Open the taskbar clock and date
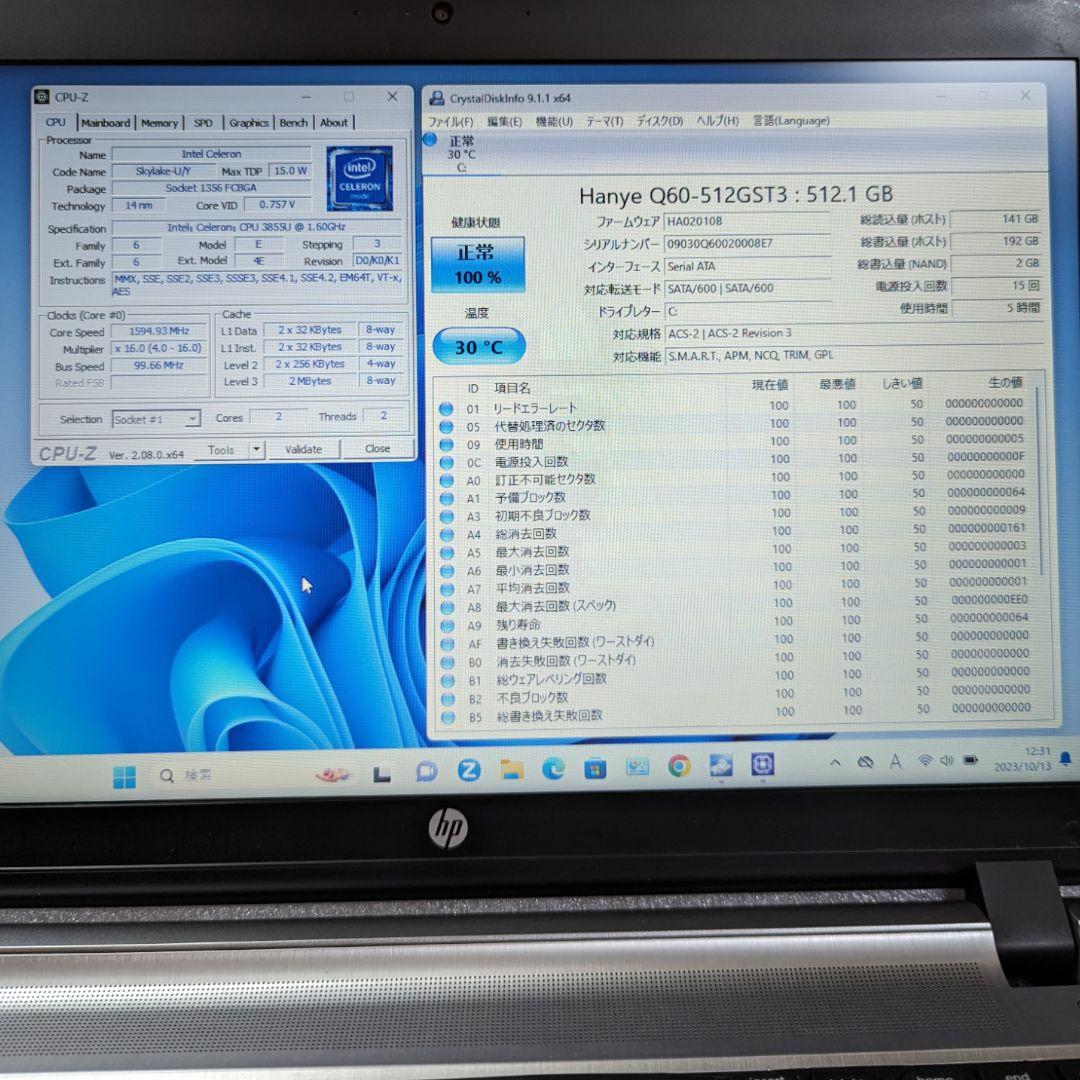The width and height of the screenshot is (1080, 1080). click(x=1023, y=759)
